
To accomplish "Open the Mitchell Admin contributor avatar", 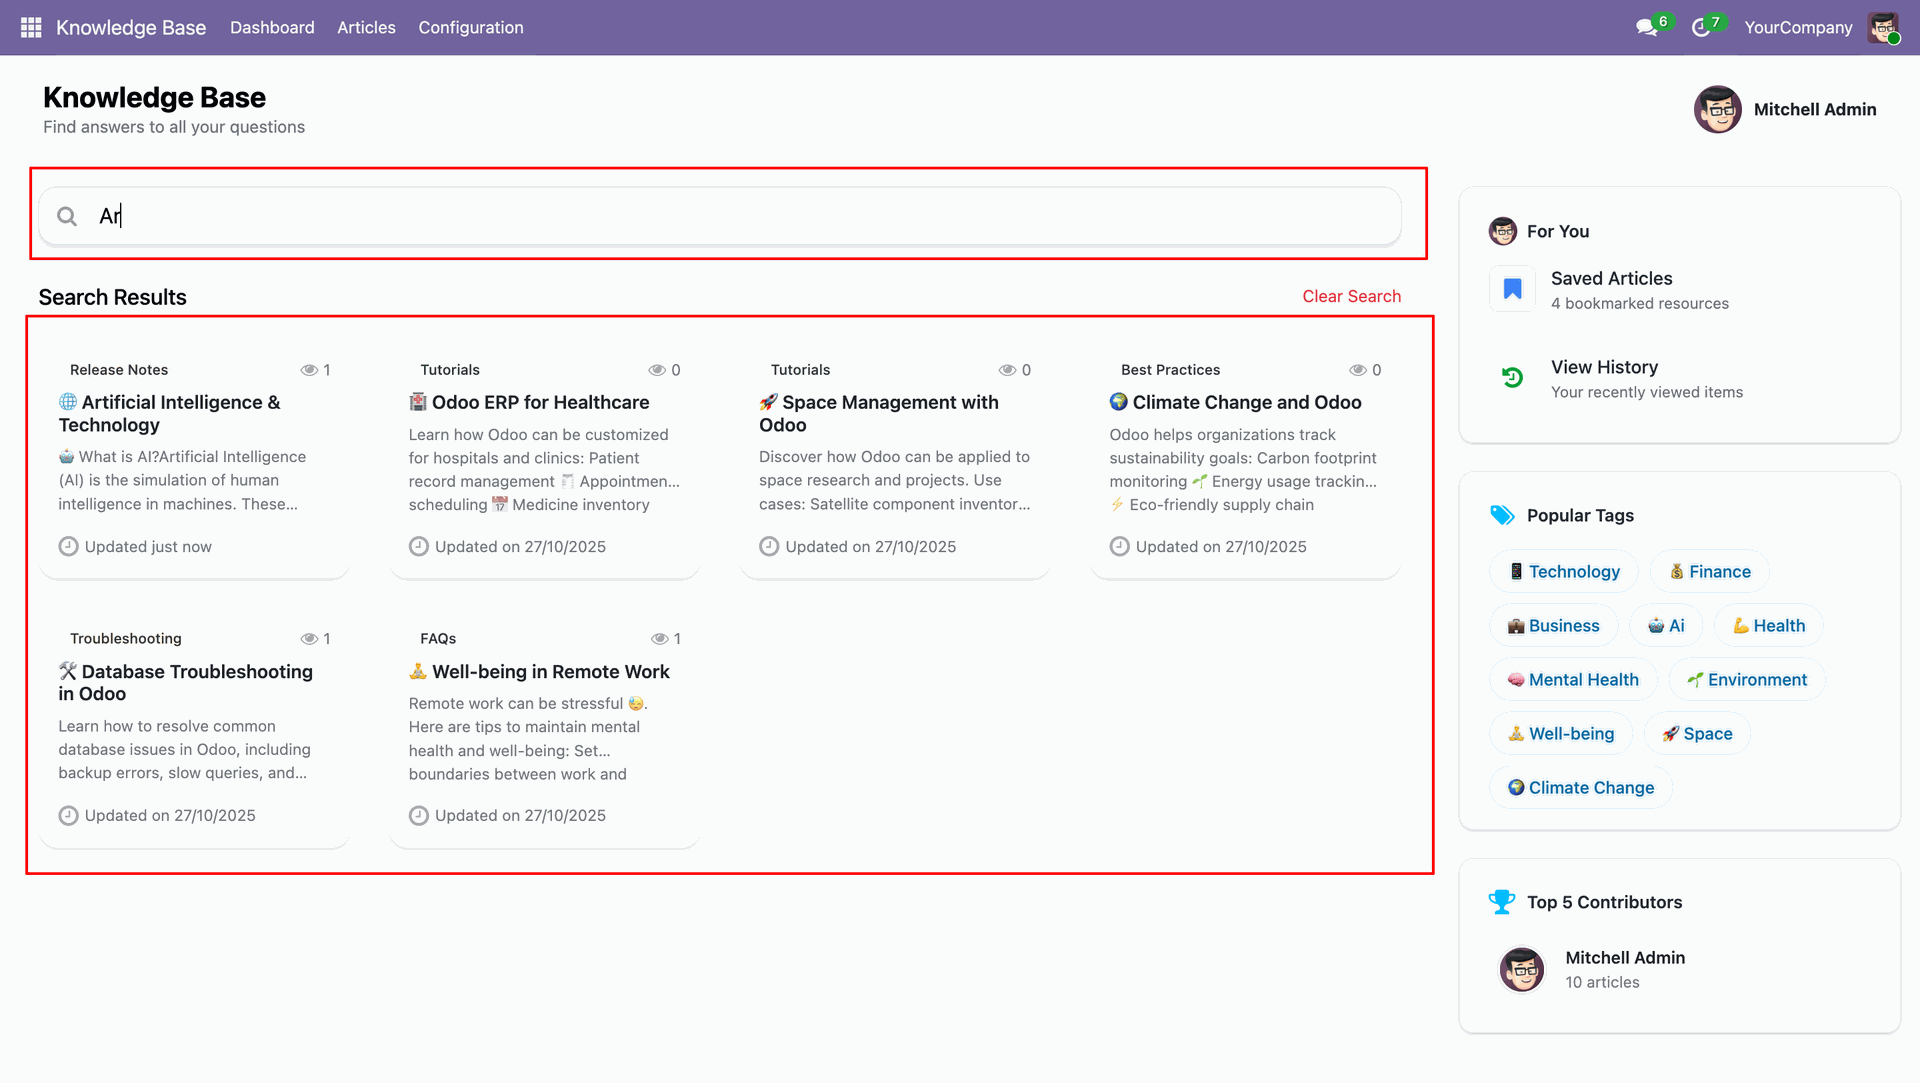I will 1522,969.
